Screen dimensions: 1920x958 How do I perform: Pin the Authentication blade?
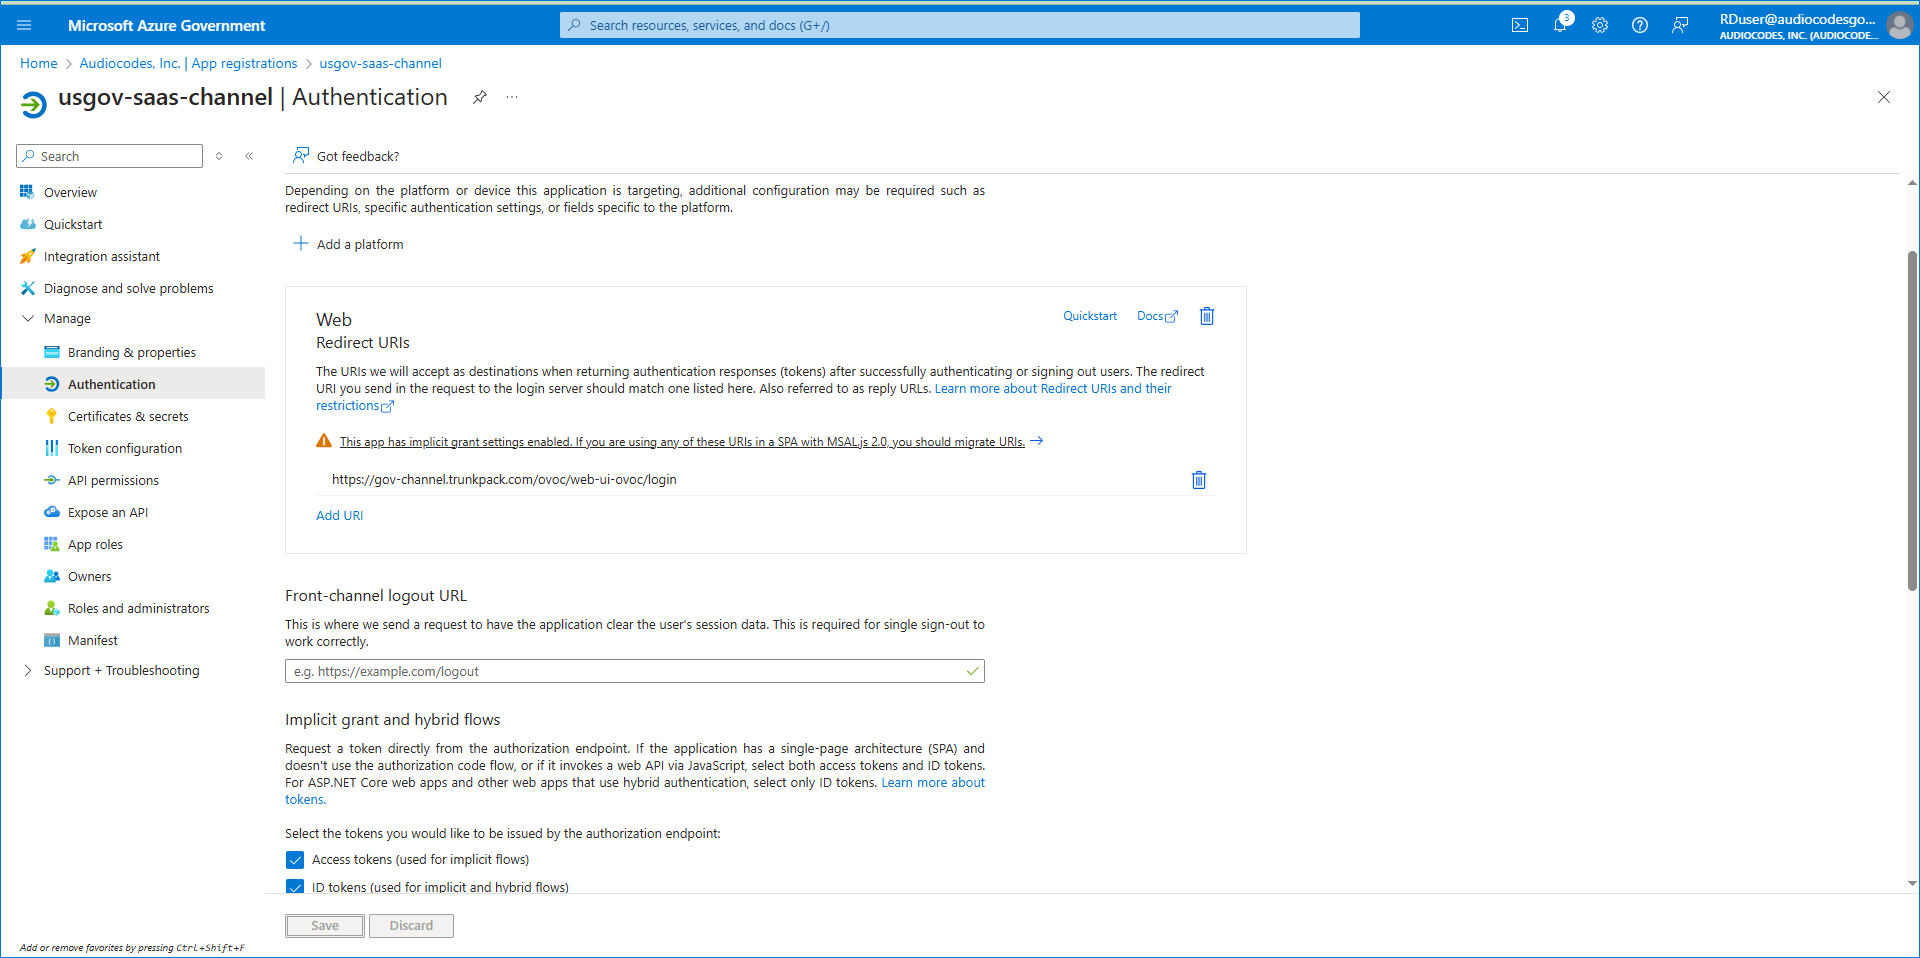(x=480, y=97)
